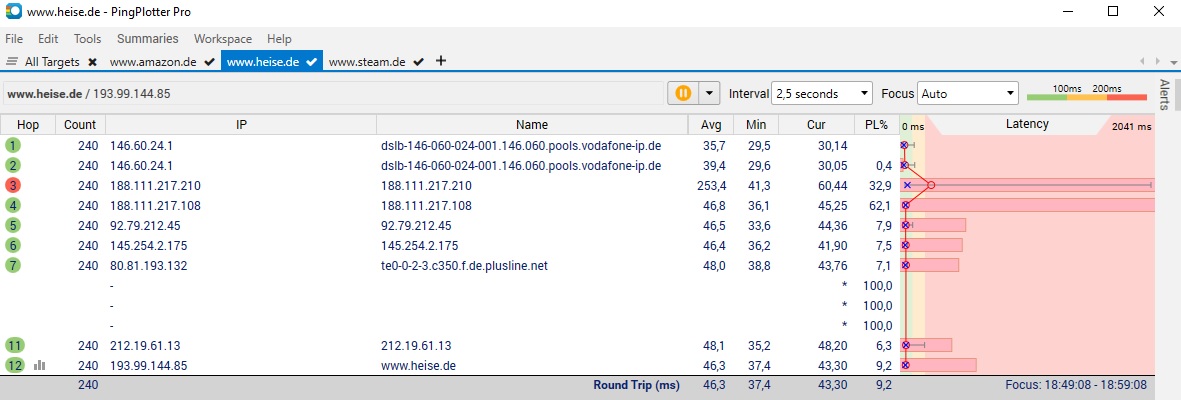This screenshot has width=1181, height=400.
Task: Click the hop 12 www.heise.de name cell
Action: (x=419, y=366)
